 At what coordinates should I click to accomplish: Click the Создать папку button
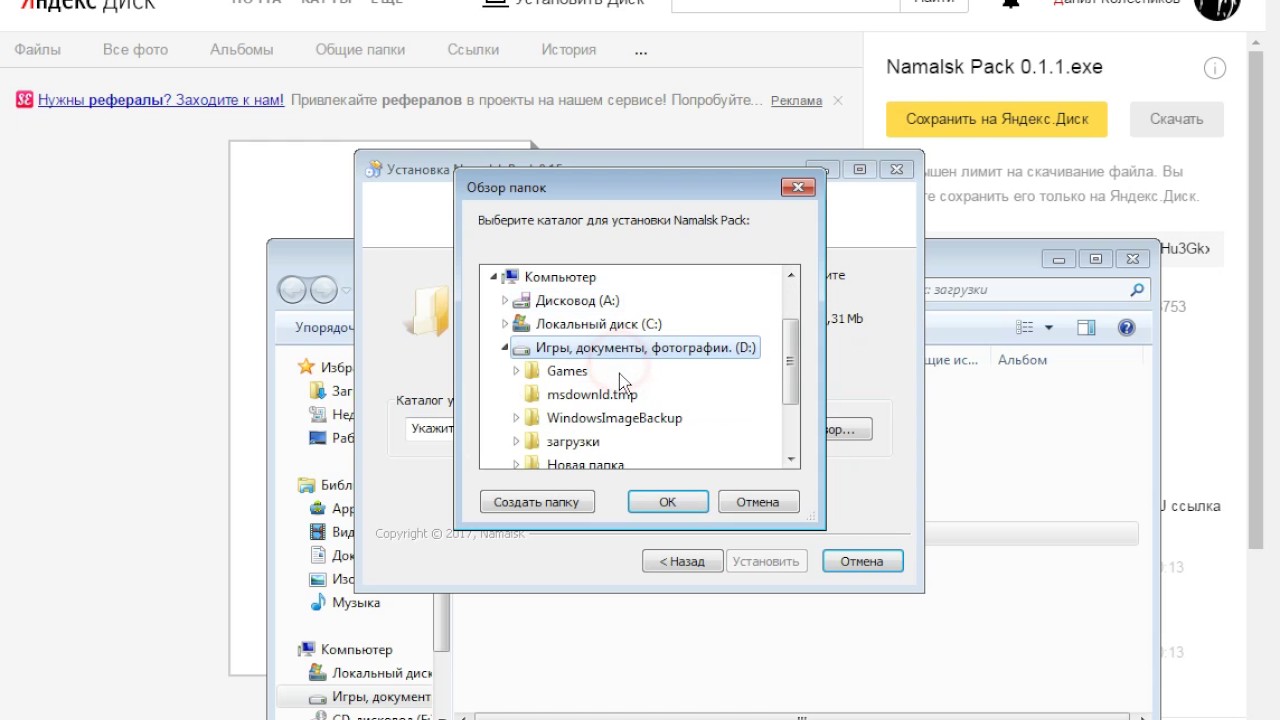tap(537, 502)
